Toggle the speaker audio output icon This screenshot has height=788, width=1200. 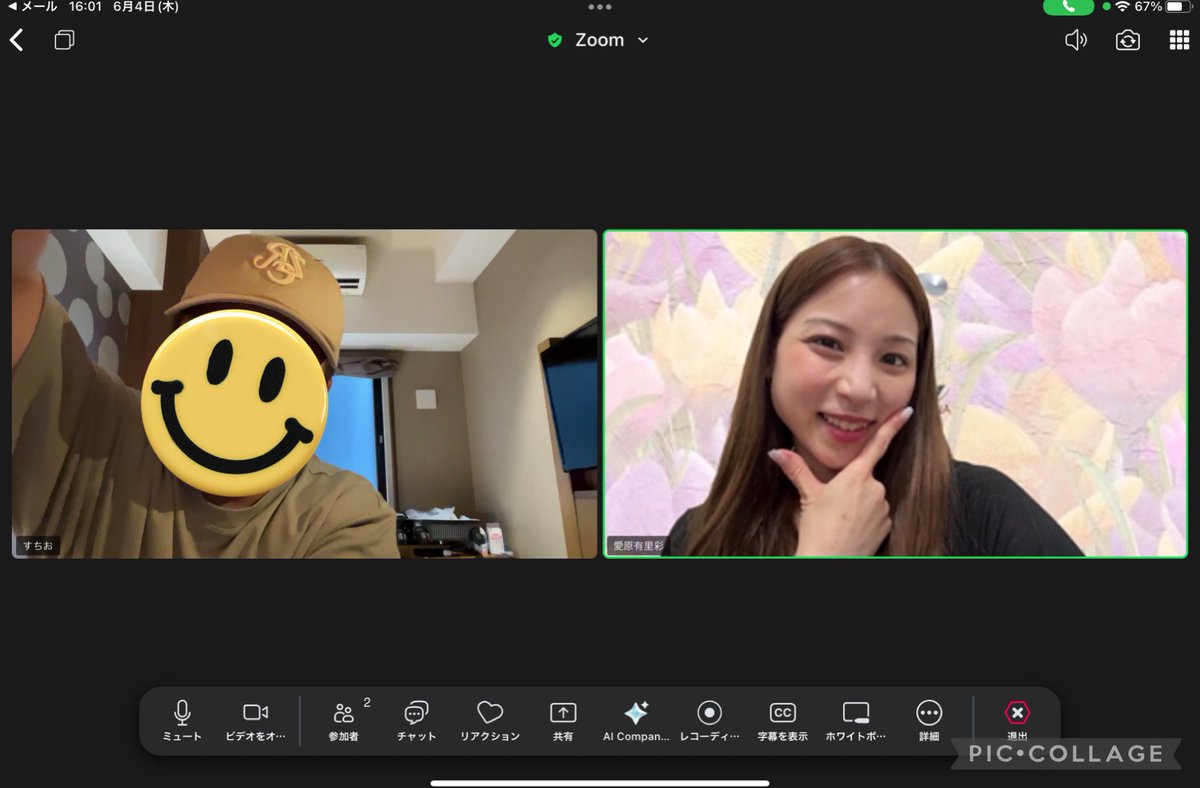(x=1076, y=40)
